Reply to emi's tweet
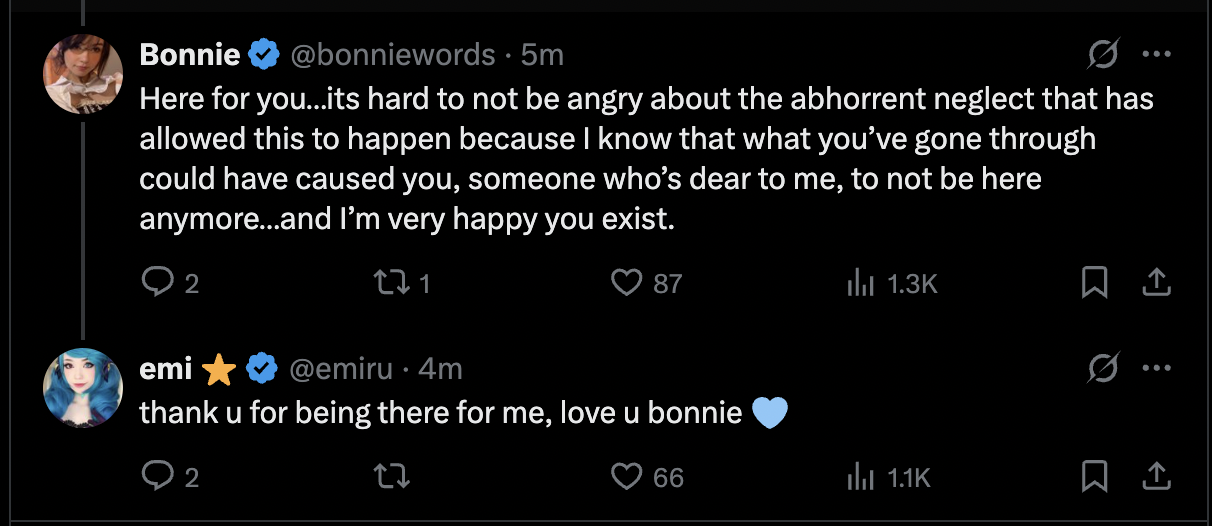Screen dimensions: 1212x526 (158, 477)
